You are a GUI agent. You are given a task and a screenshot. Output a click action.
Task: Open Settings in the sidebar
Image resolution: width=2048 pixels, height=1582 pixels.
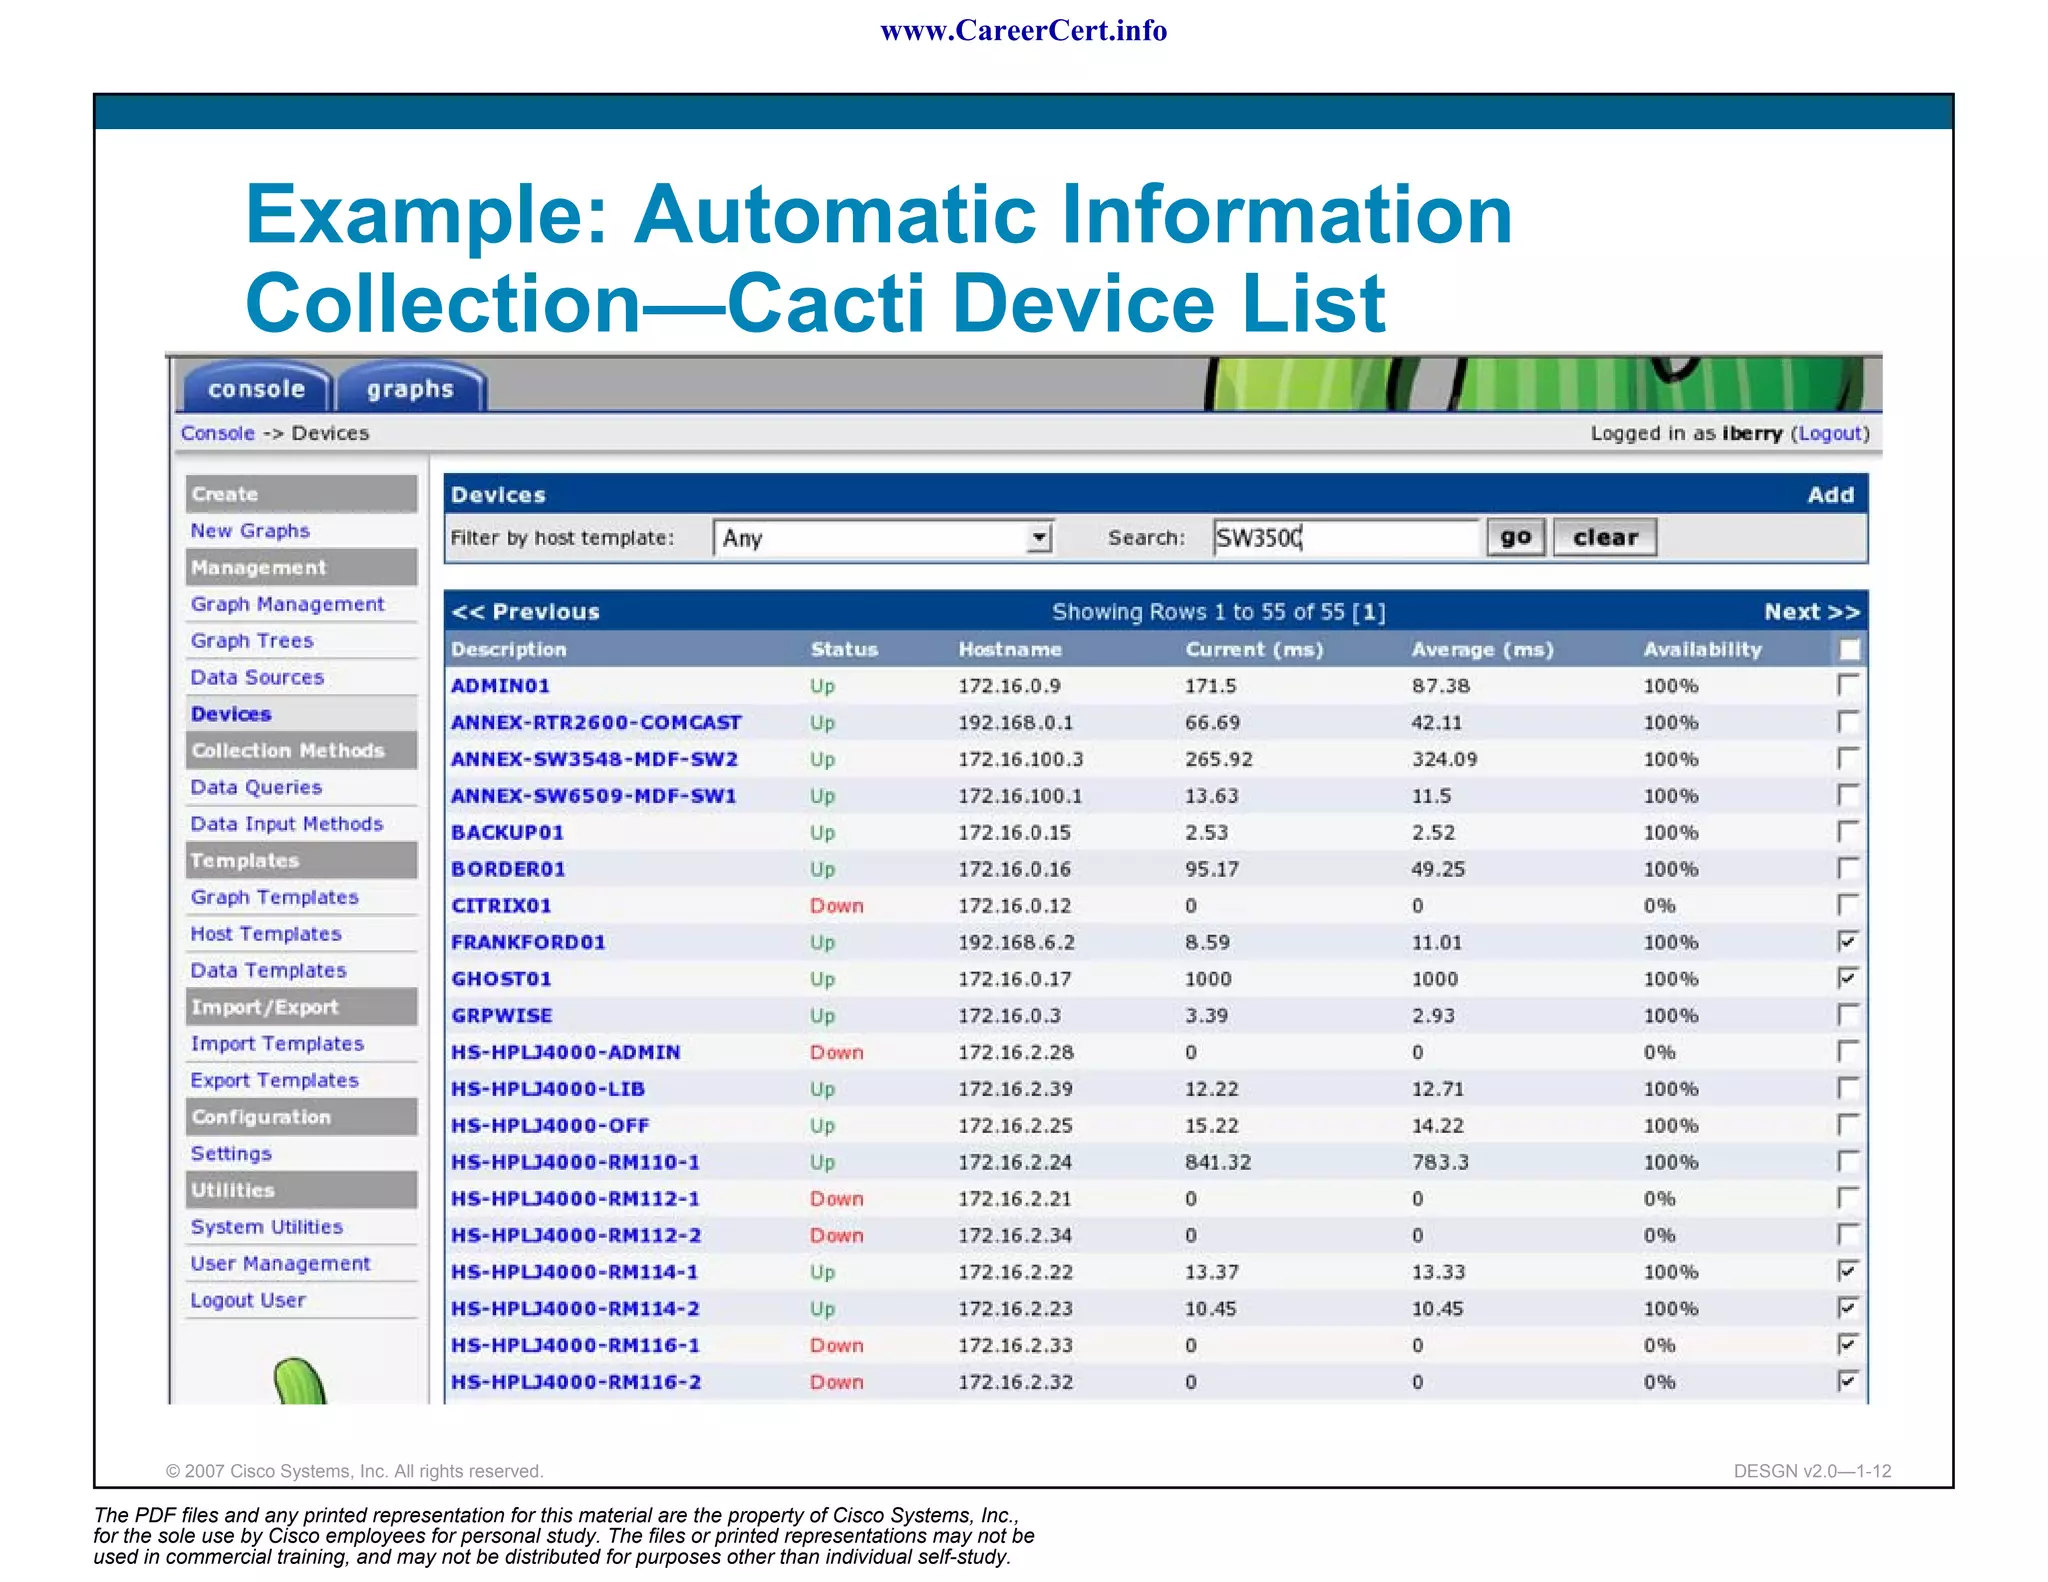tap(231, 1154)
